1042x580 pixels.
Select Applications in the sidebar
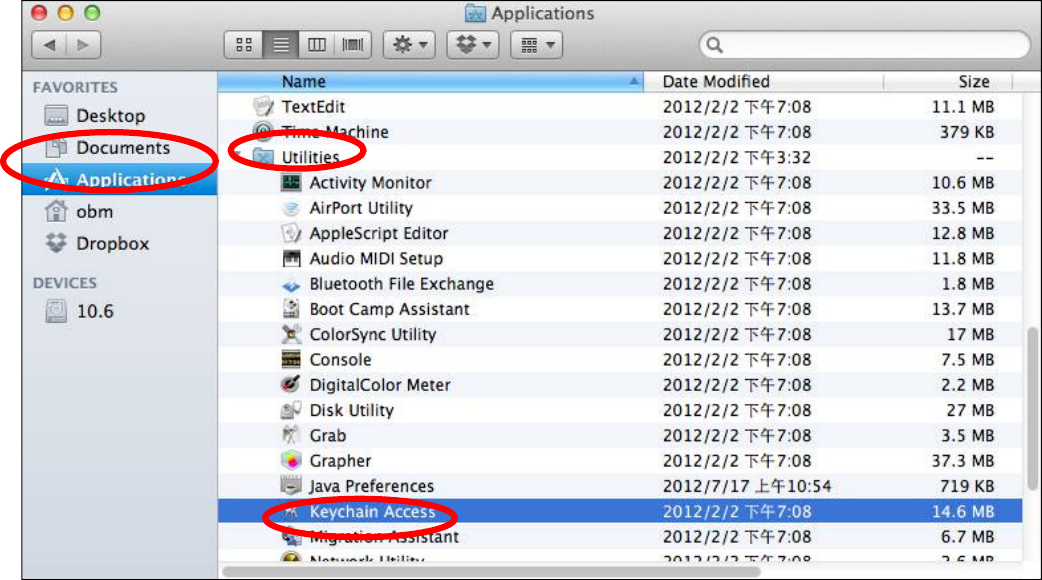pyautogui.click(x=120, y=179)
